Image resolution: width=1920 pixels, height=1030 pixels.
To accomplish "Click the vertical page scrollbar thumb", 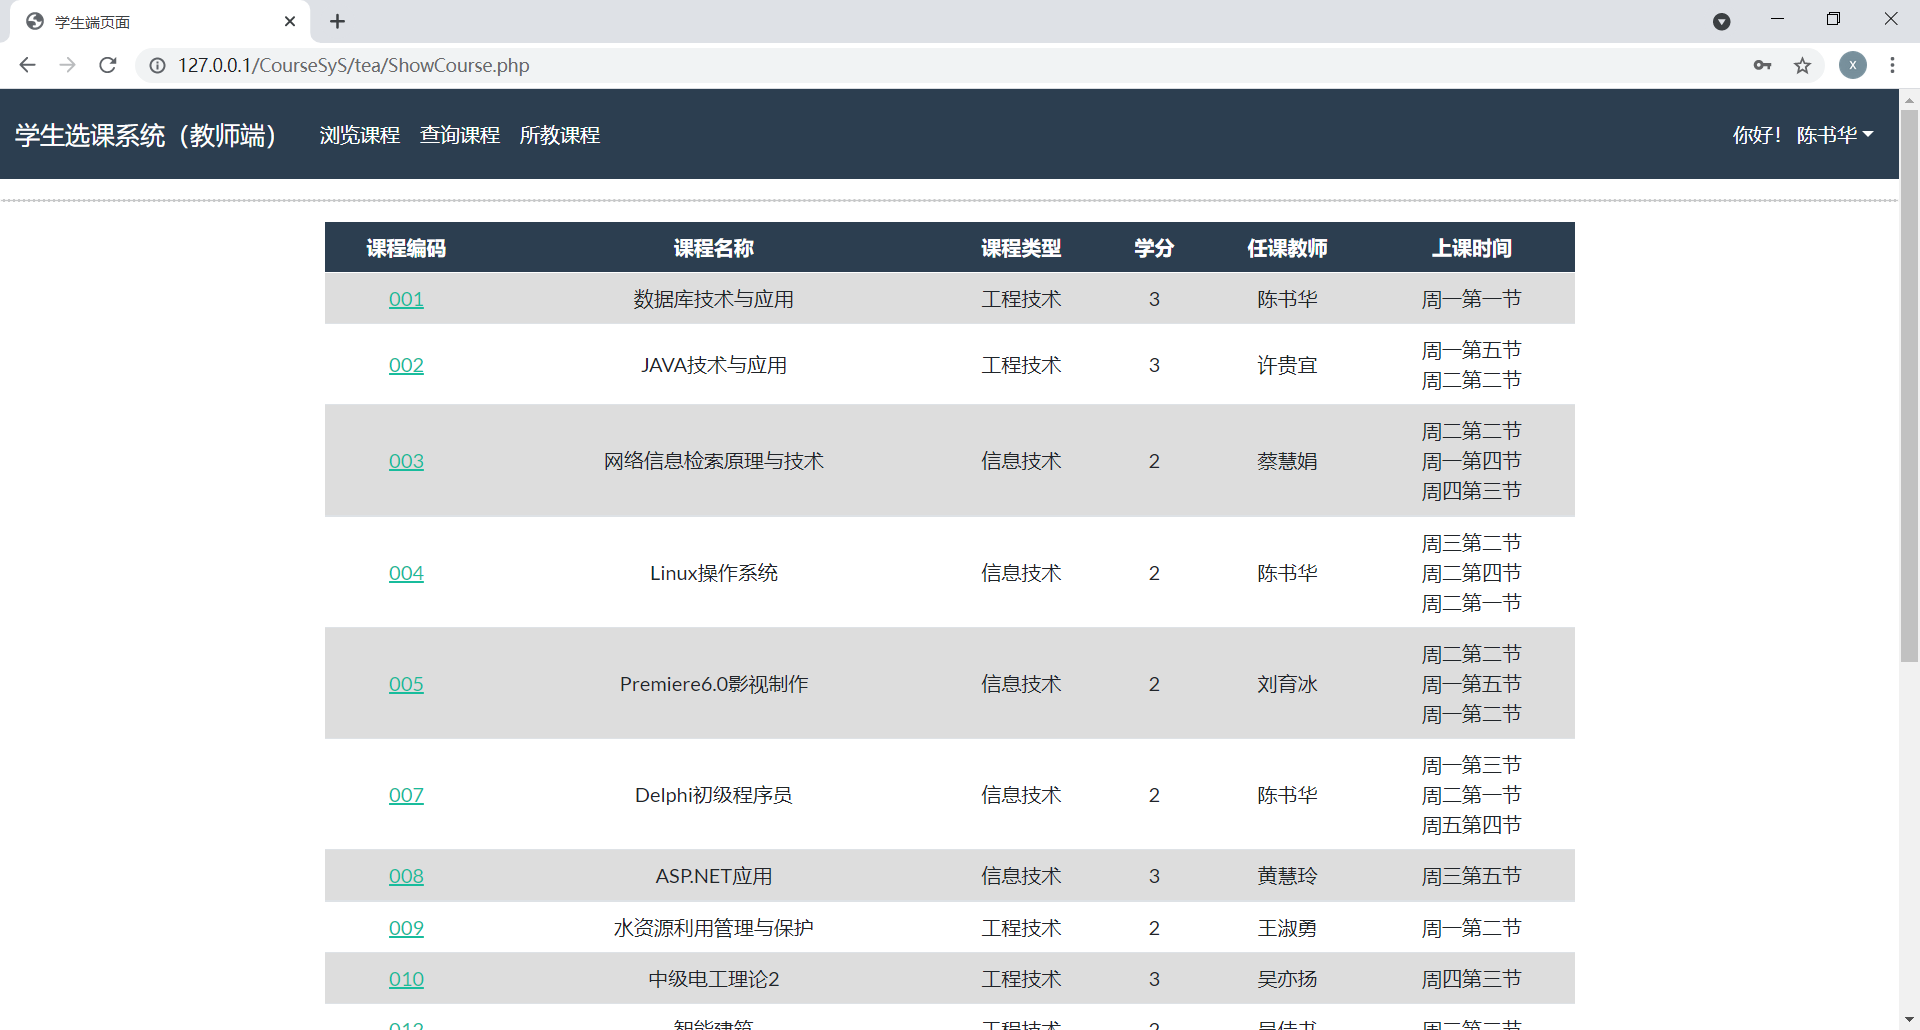I will pyautogui.click(x=1909, y=385).
